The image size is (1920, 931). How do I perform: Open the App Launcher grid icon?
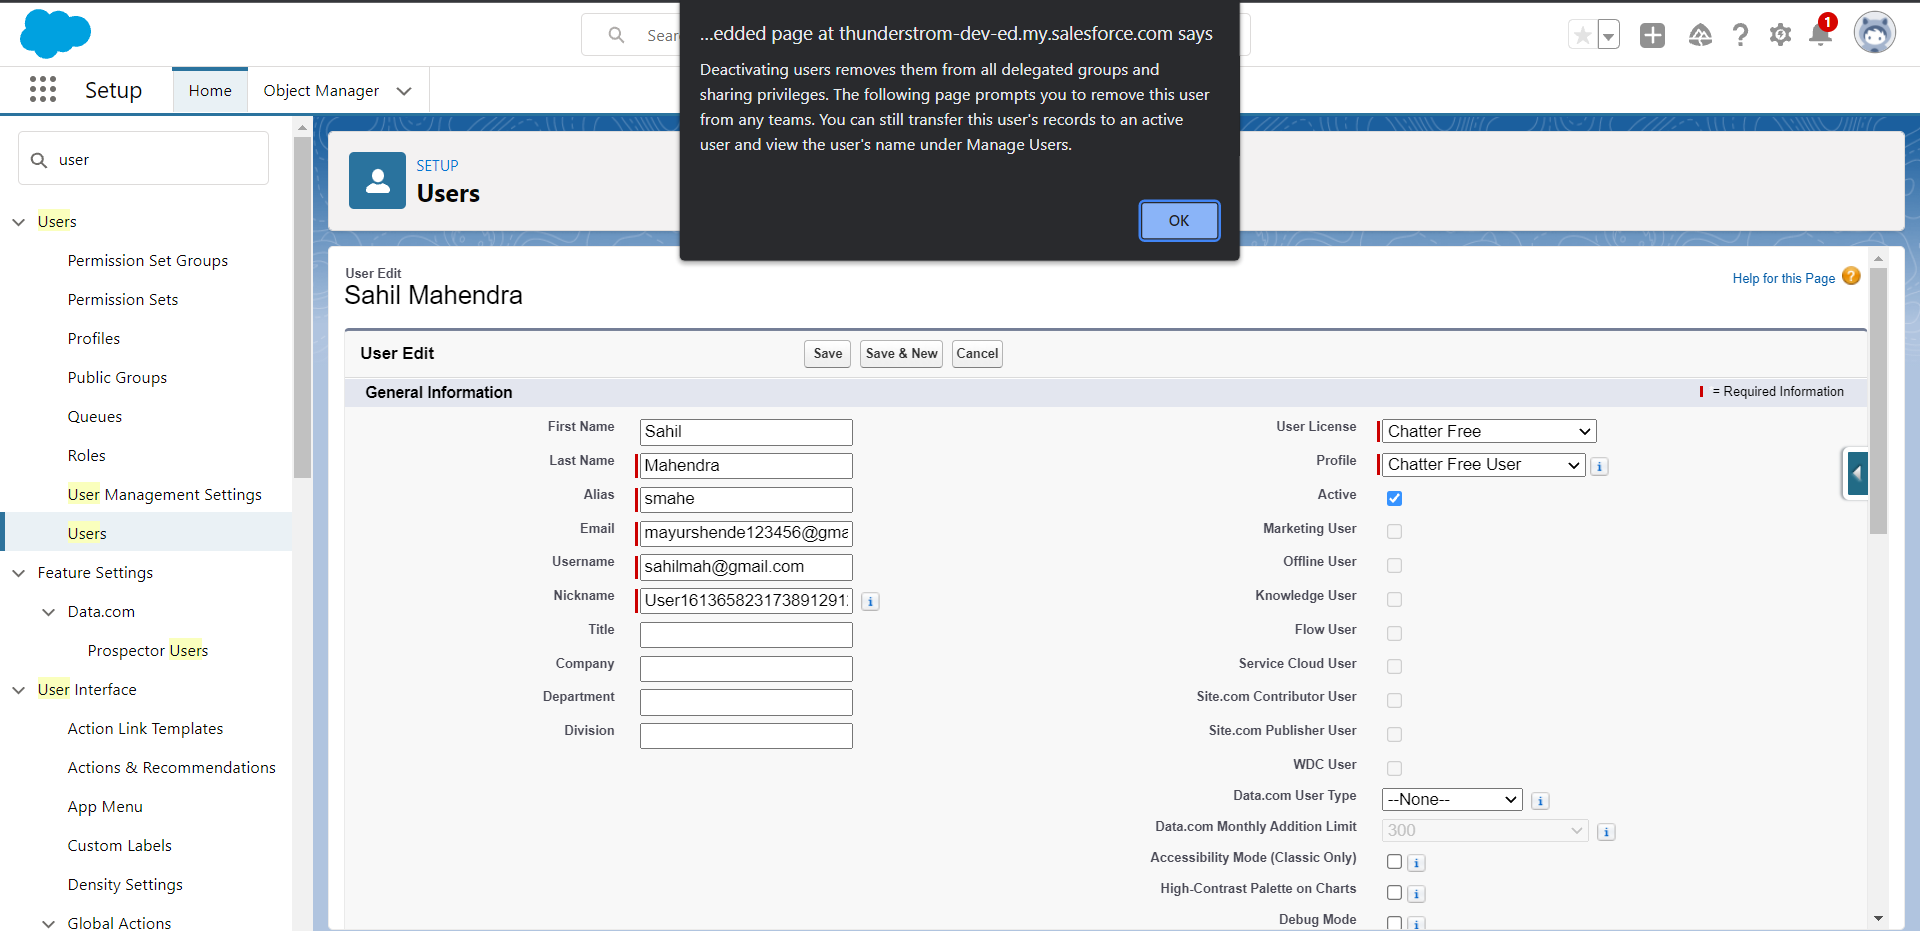tap(42, 90)
